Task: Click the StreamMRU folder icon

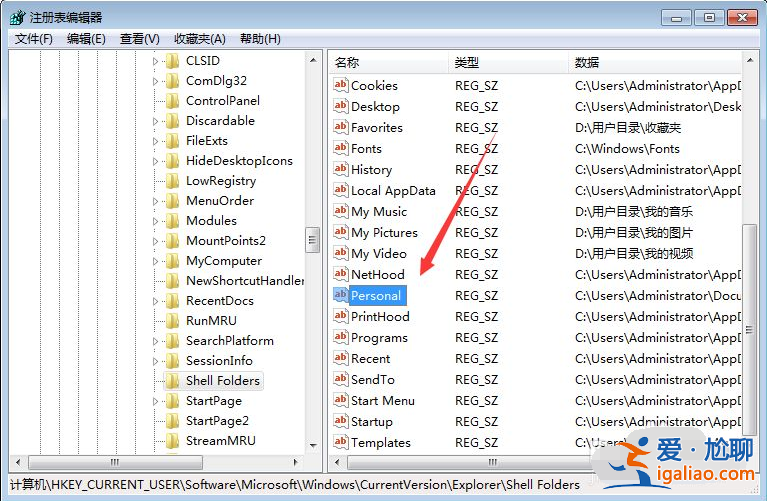Action: pos(172,441)
